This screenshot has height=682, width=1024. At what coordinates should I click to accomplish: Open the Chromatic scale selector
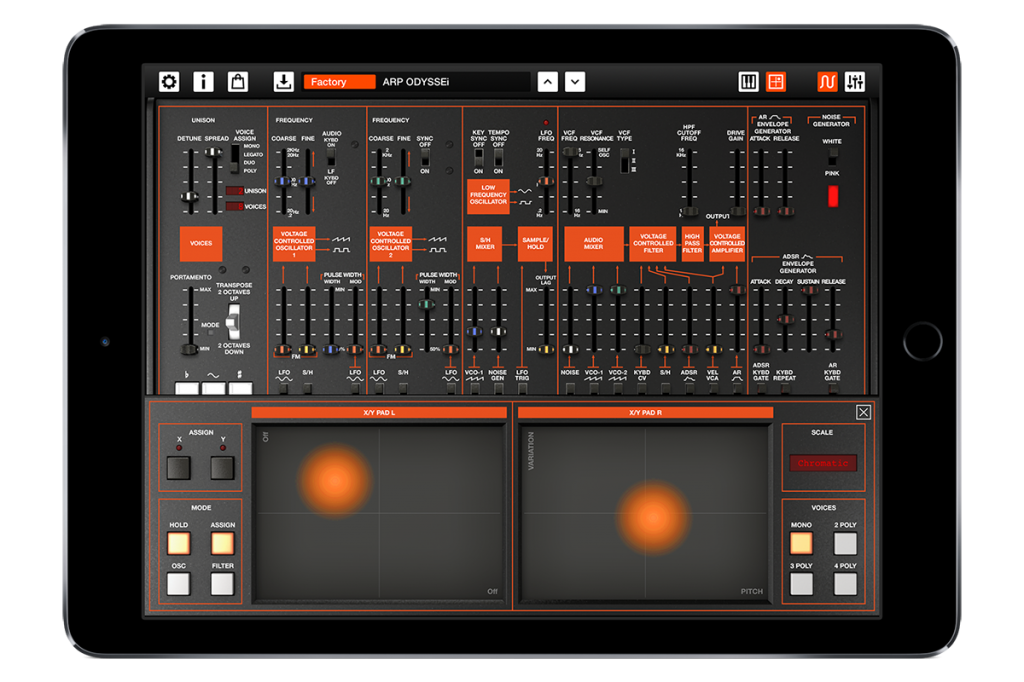(823, 463)
